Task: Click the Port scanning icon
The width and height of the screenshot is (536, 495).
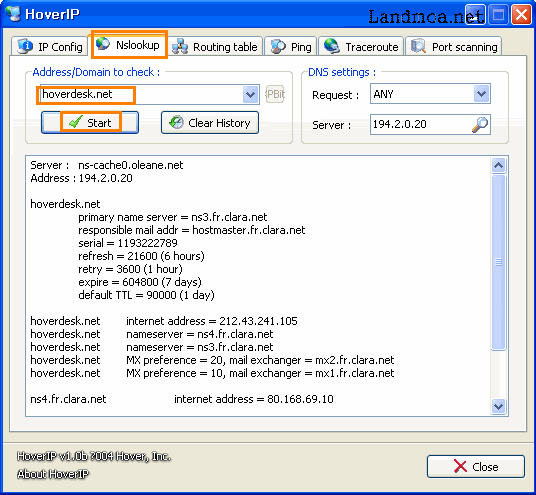Action: [418, 46]
